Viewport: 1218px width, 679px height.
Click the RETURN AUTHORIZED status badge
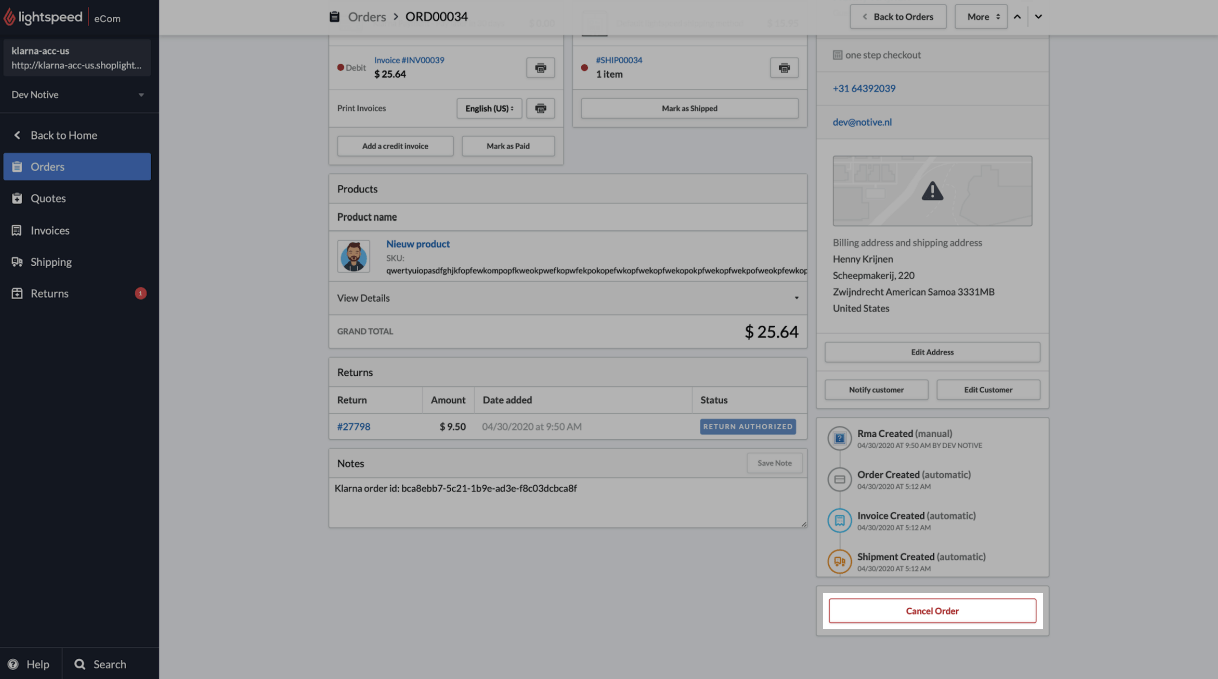(x=748, y=426)
